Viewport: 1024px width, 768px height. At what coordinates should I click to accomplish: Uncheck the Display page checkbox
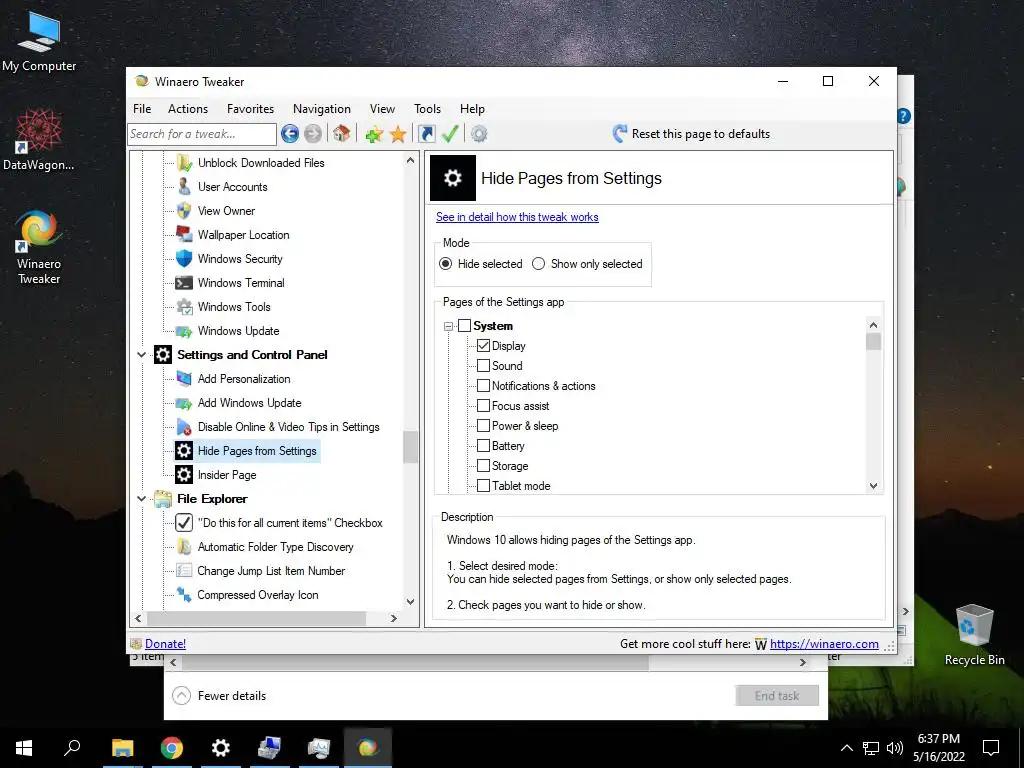pyautogui.click(x=483, y=345)
